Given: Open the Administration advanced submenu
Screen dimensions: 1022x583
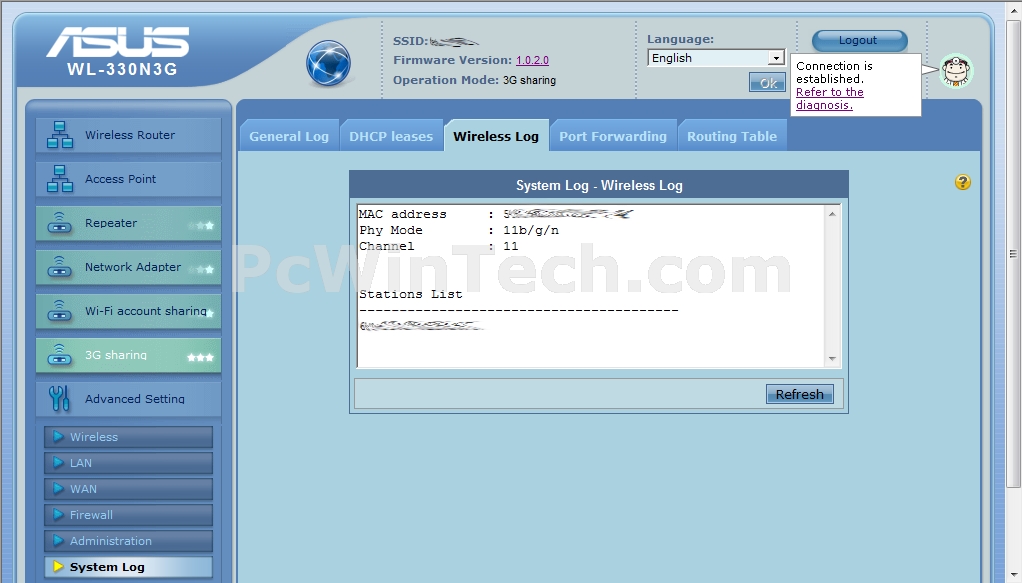Looking at the screenshot, I should [128, 541].
